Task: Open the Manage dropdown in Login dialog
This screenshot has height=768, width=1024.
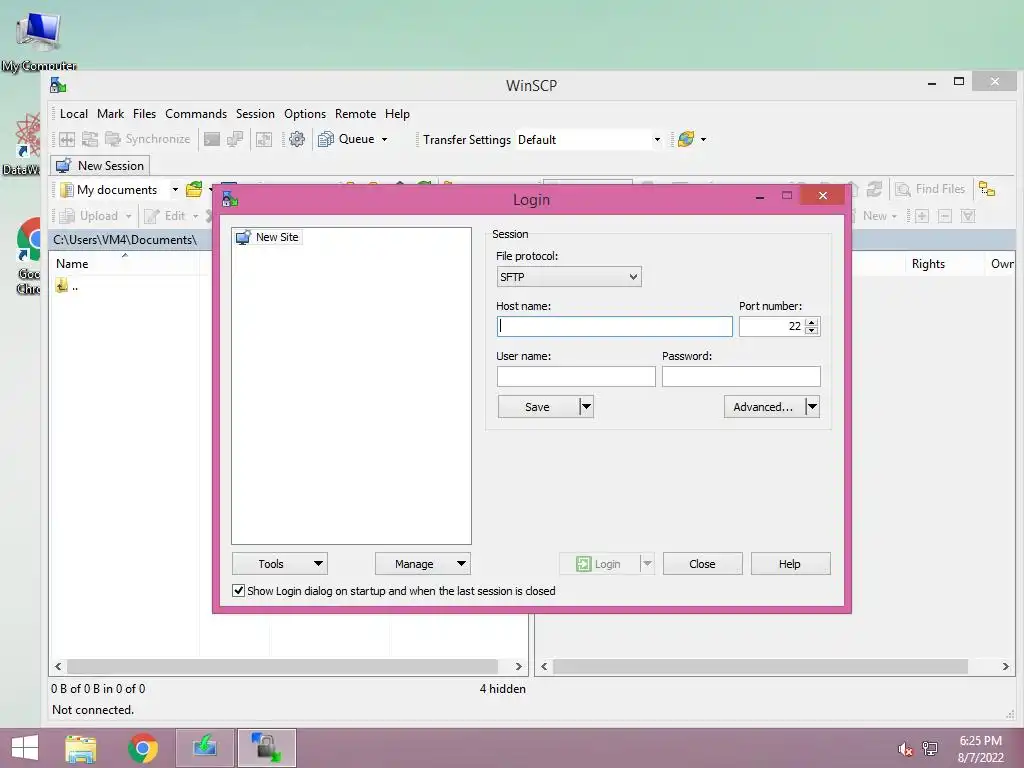Action: [x=423, y=564]
